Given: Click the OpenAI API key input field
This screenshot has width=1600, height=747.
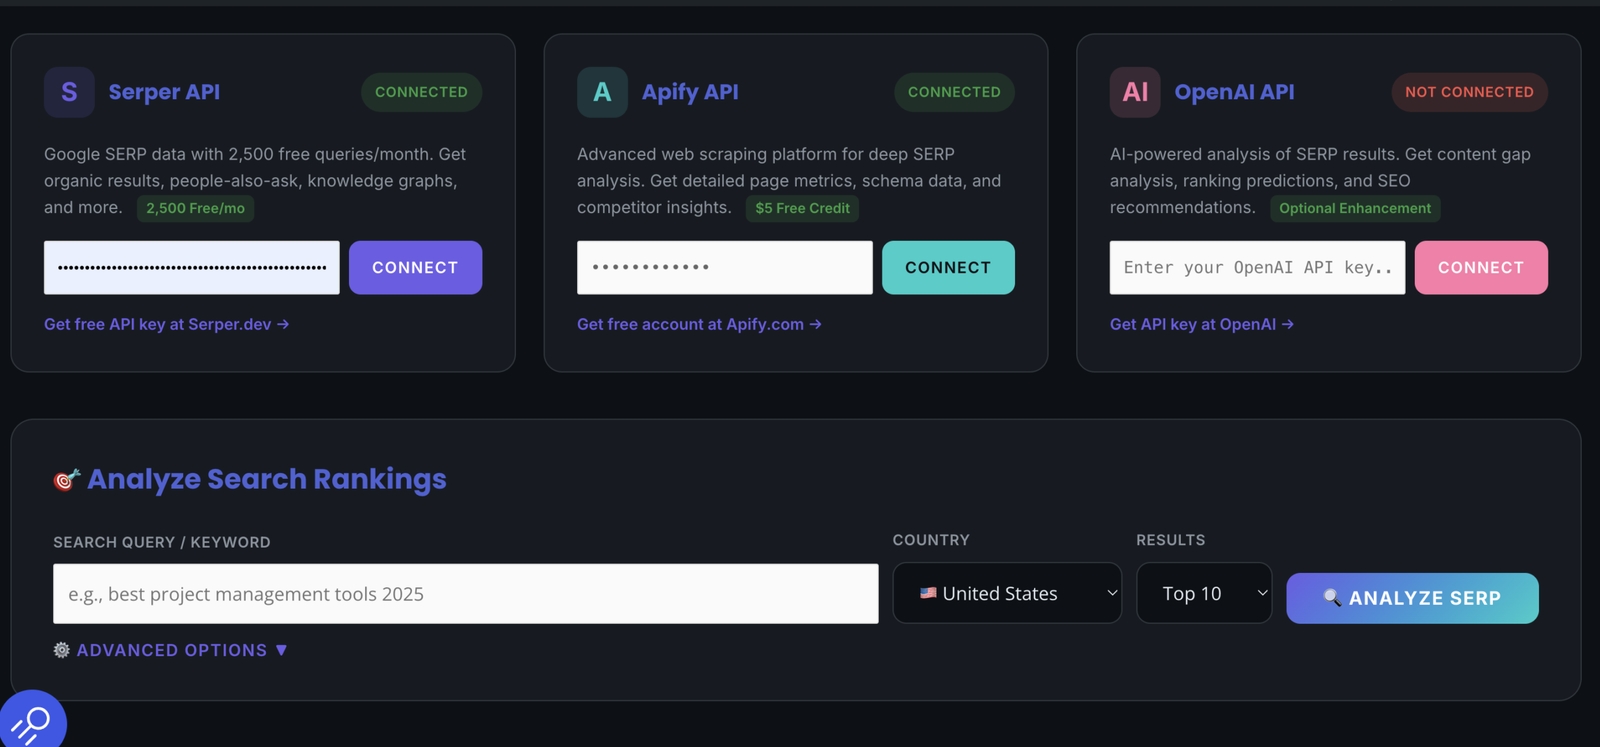Looking at the screenshot, I should [1258, 268].
